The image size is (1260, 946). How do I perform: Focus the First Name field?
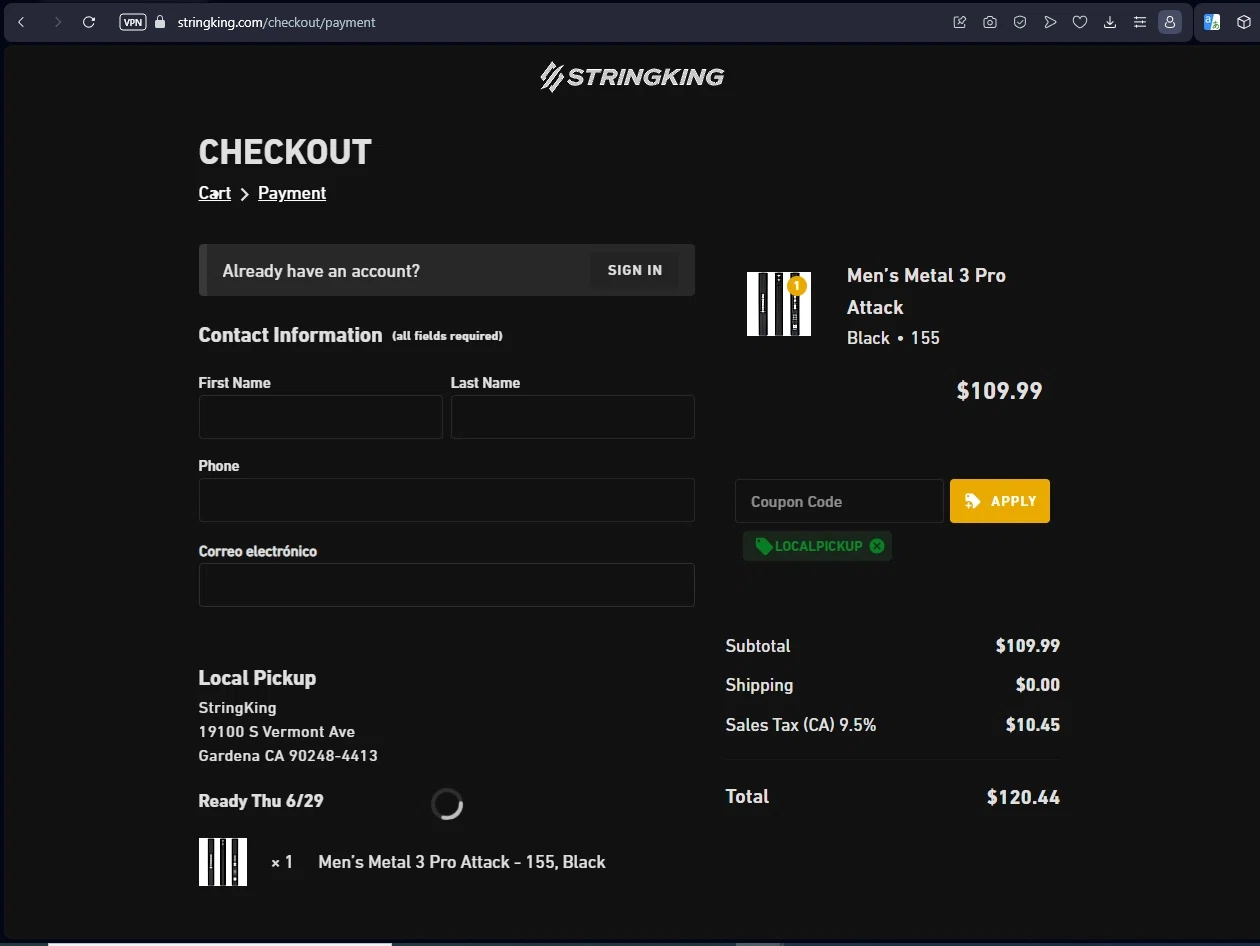(x=320, y=417)
